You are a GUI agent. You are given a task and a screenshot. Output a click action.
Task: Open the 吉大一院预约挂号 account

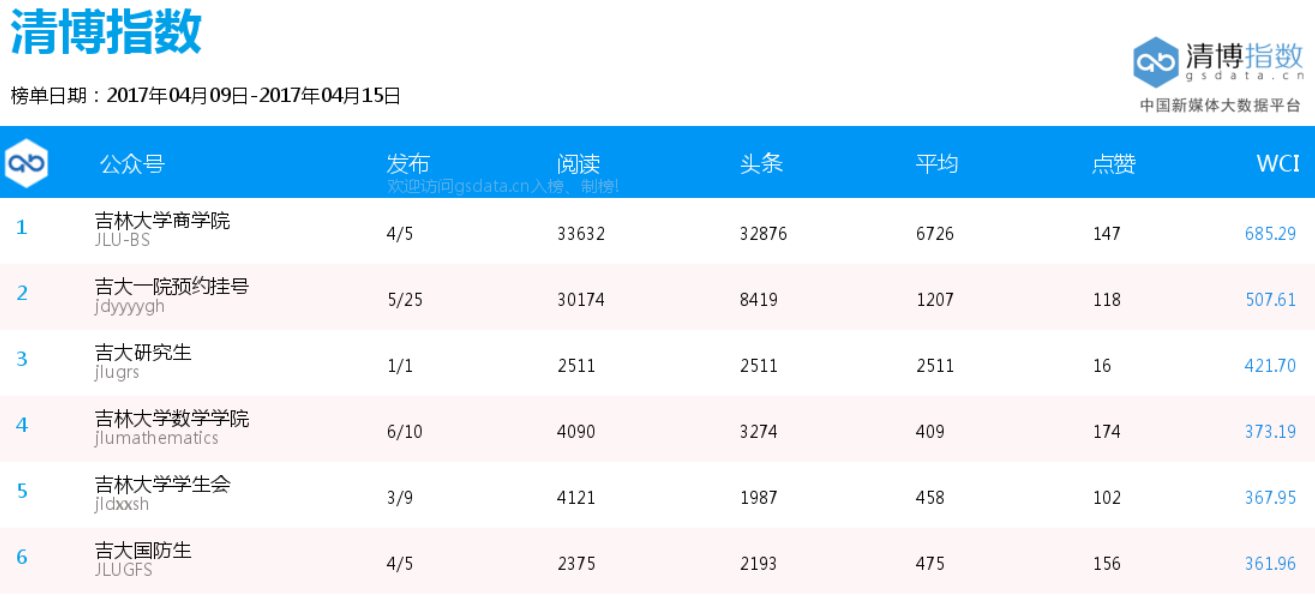(171, 287)
